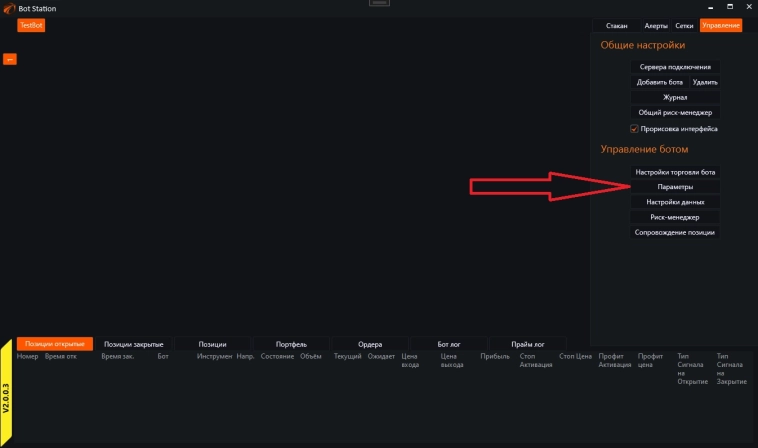Switch to Позиции закрытые tab

(x=133, y=344)
